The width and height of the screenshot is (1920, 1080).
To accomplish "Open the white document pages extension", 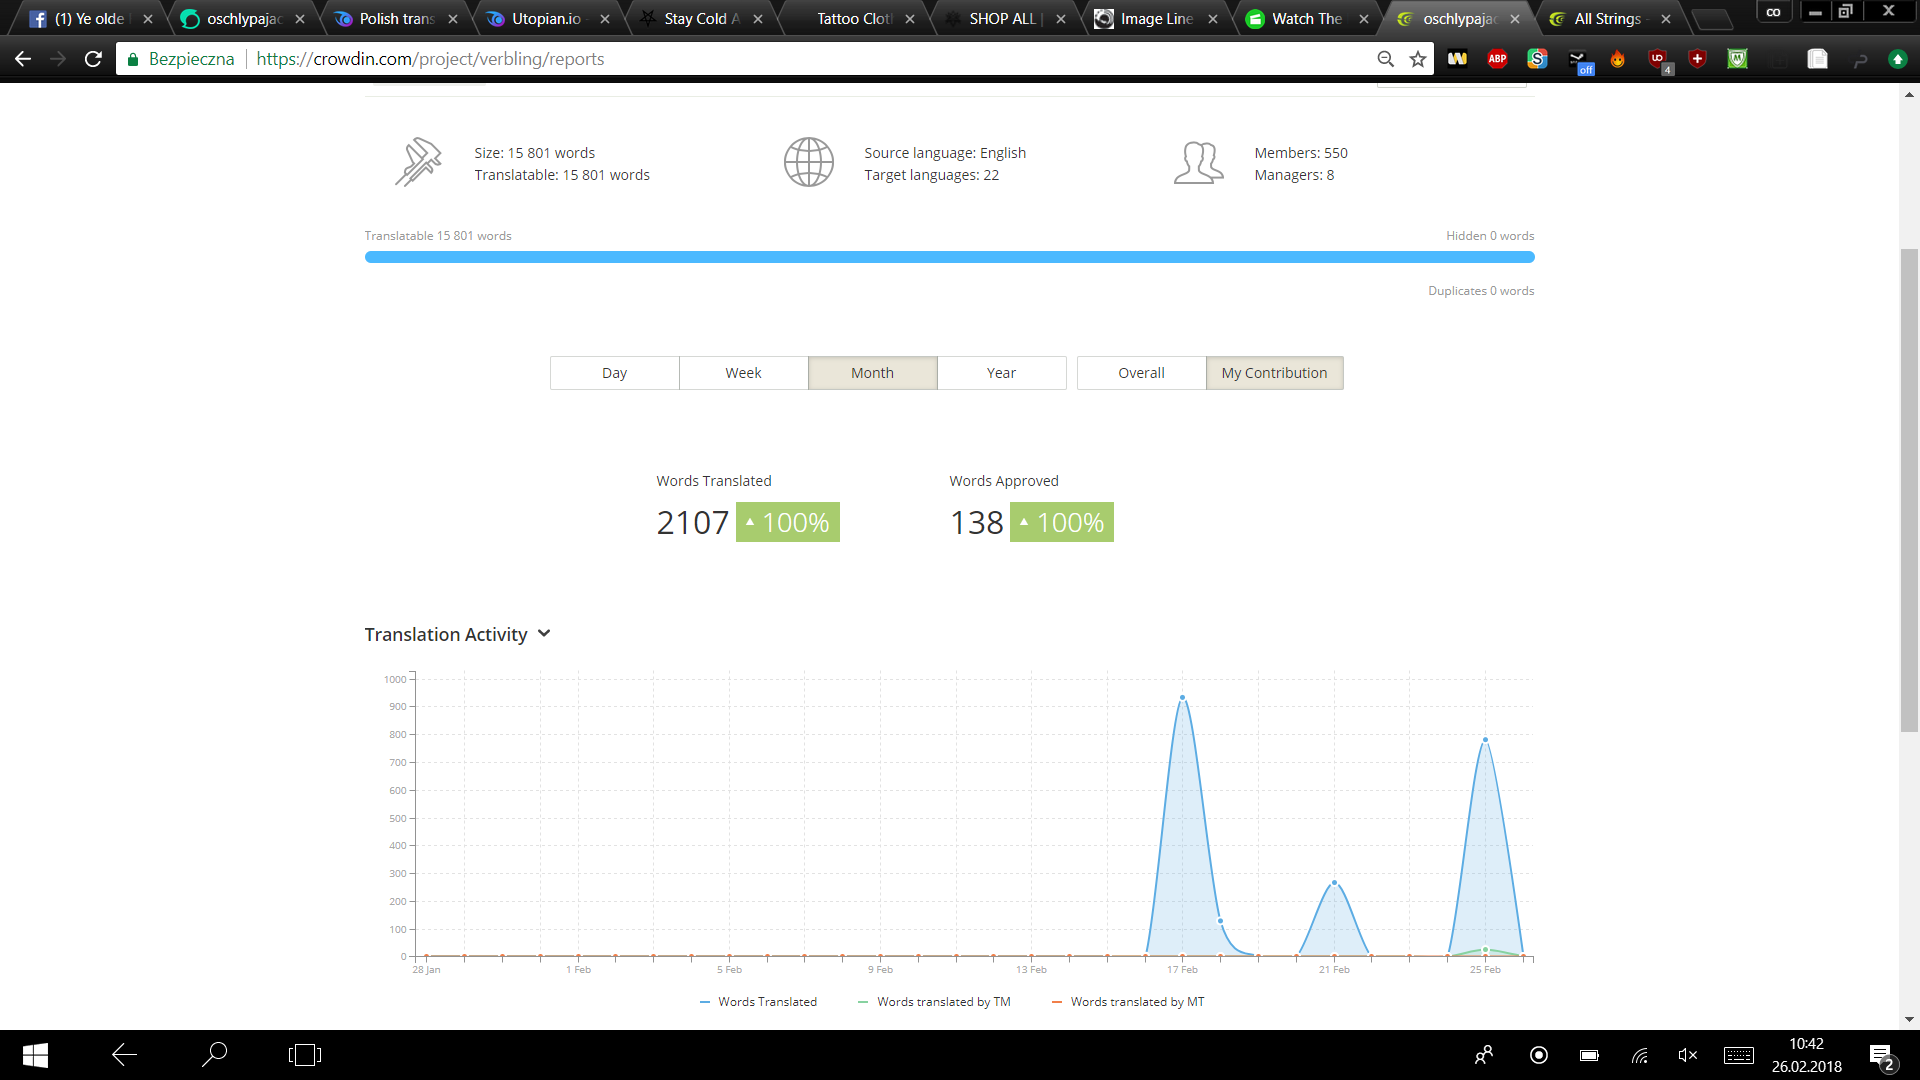I will pyautogui.click(x=1817, y=59).
